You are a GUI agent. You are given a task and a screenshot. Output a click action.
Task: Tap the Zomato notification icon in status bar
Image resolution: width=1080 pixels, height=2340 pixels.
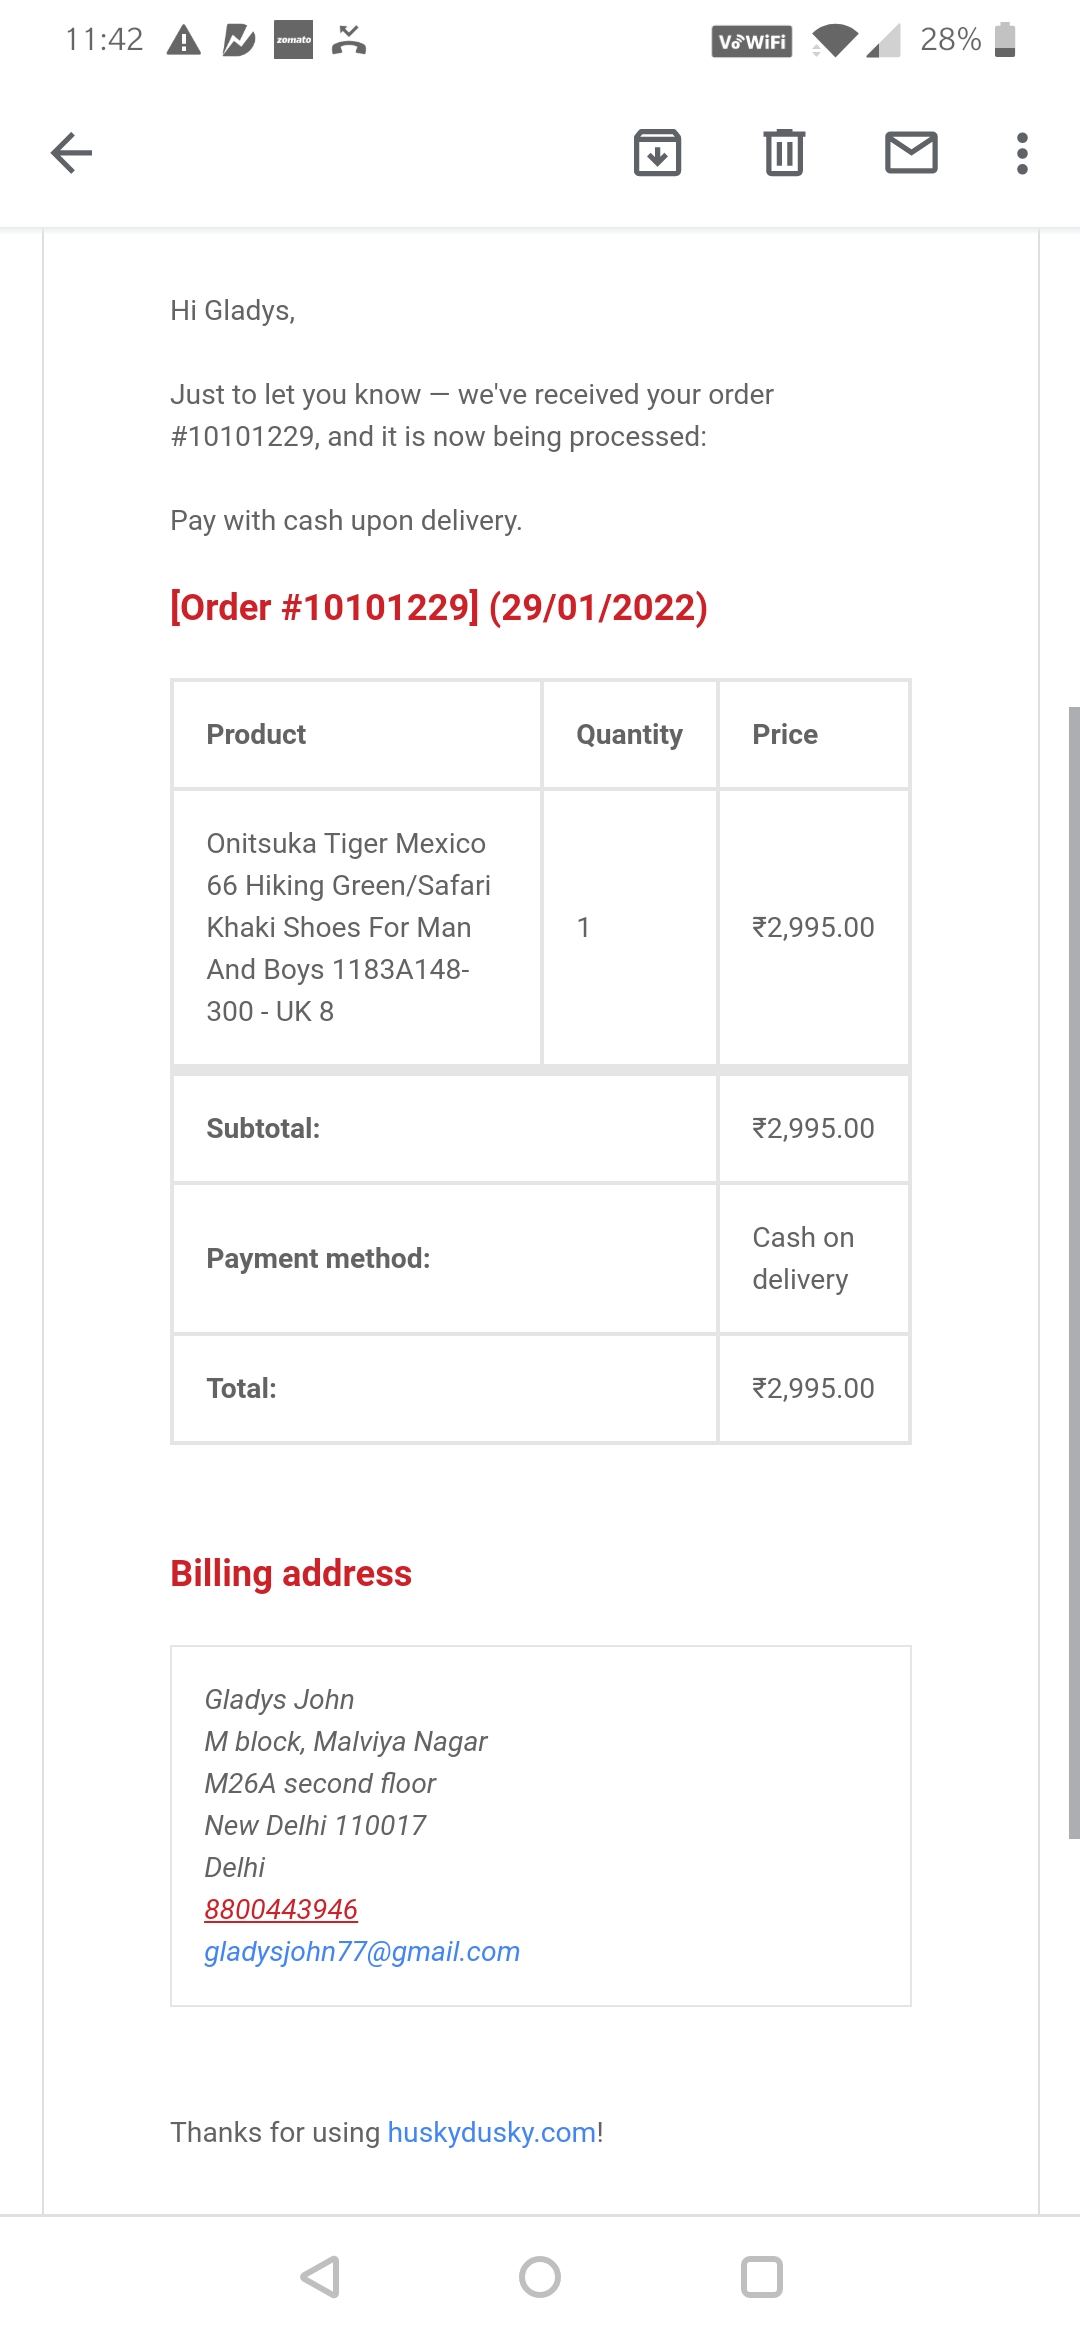coord(293,40)
